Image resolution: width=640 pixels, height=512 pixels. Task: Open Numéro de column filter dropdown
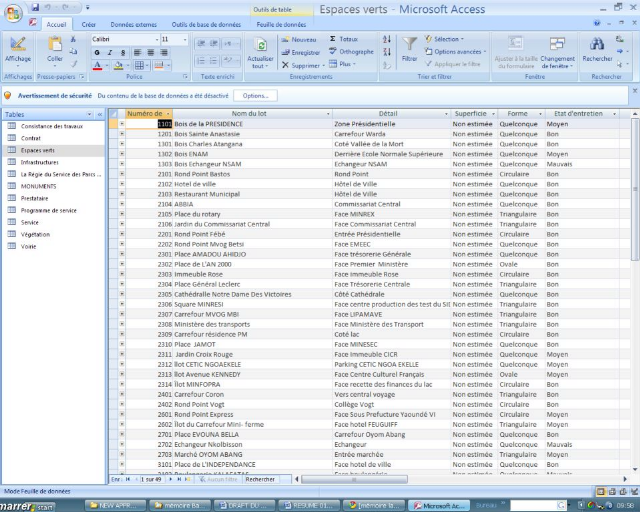click(x=168, y=114)
